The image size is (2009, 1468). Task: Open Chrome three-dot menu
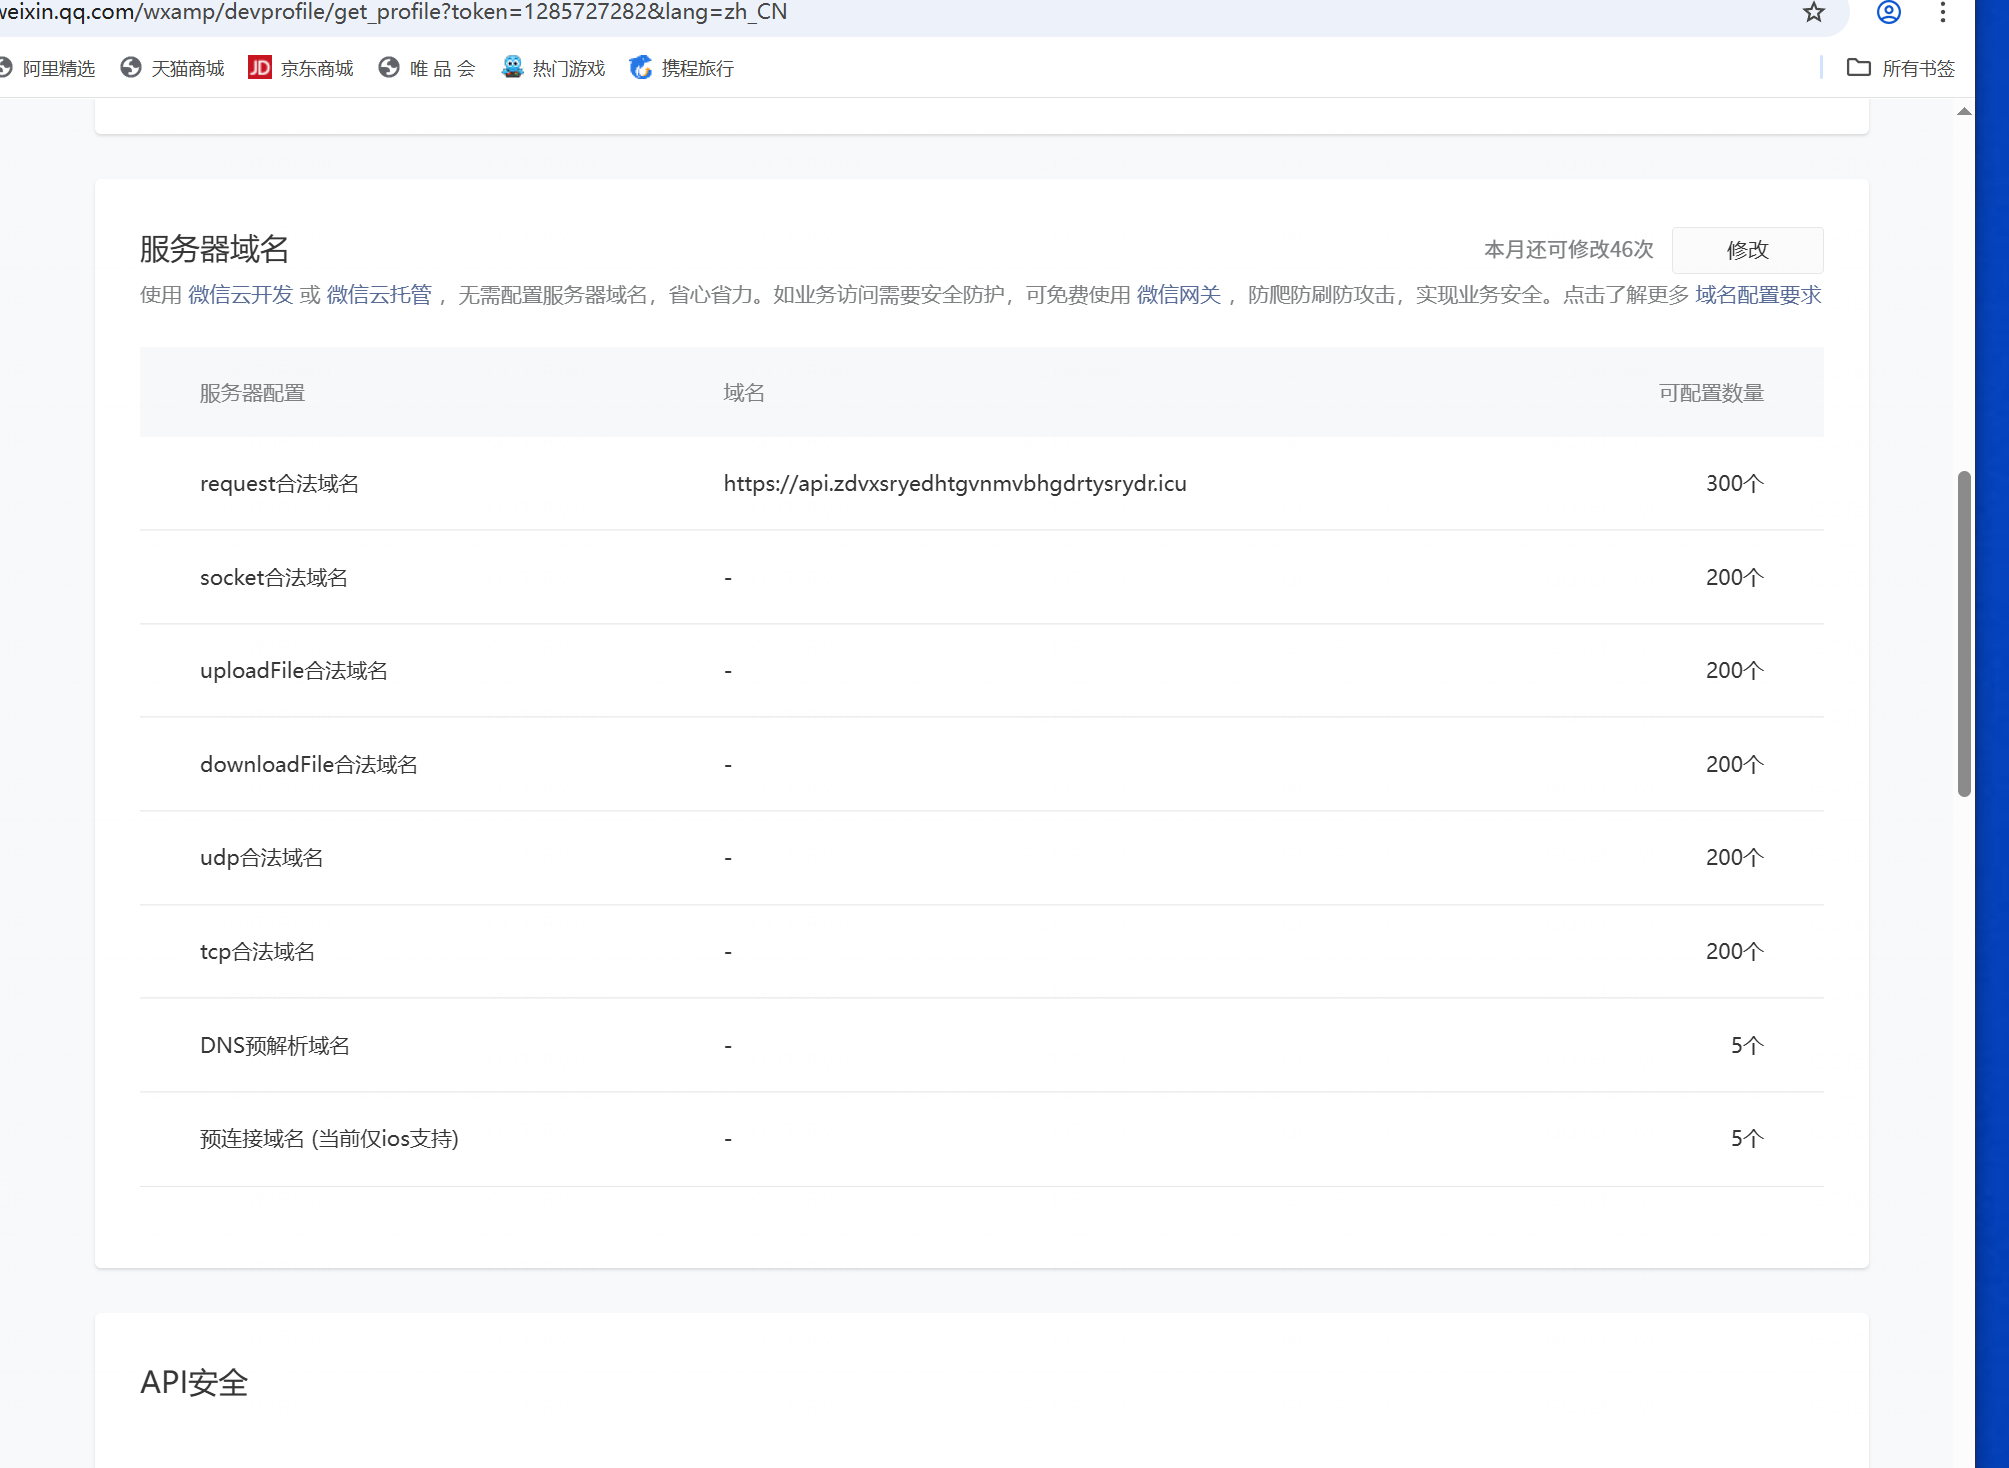click(x=1943, y=12)
